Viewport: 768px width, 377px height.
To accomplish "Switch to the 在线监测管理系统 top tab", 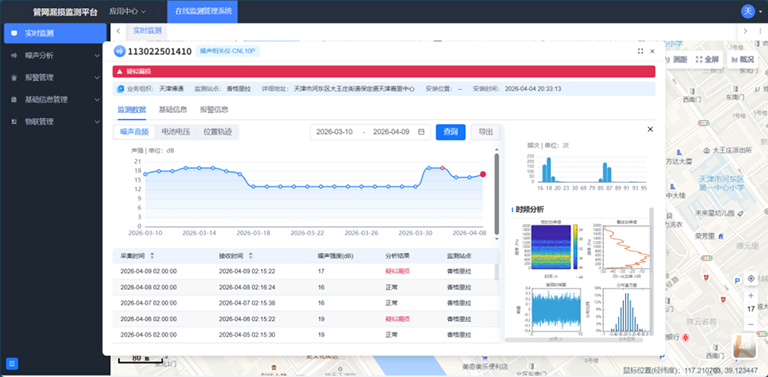I will [x=202, y=11].
